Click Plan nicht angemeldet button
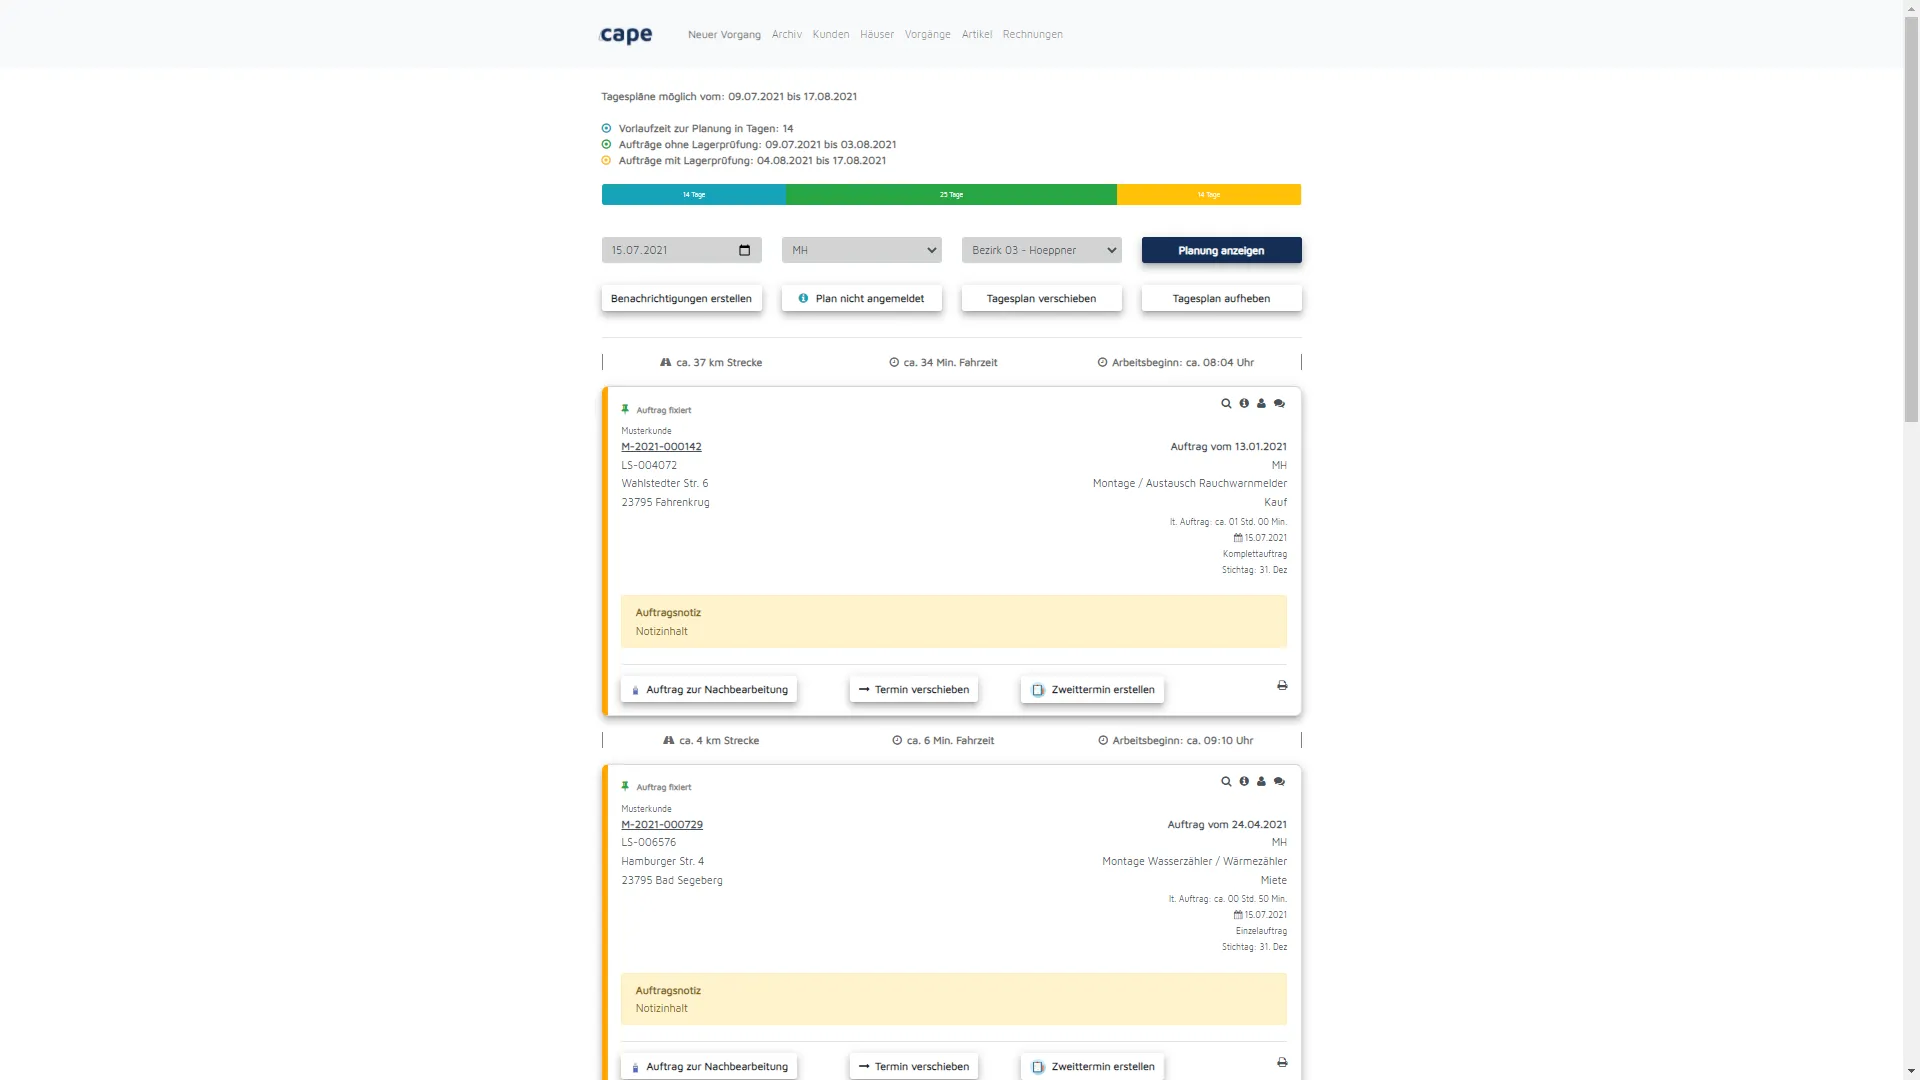The height and width of the screenshot is (1080, 1920). click(x=862, y=298)
